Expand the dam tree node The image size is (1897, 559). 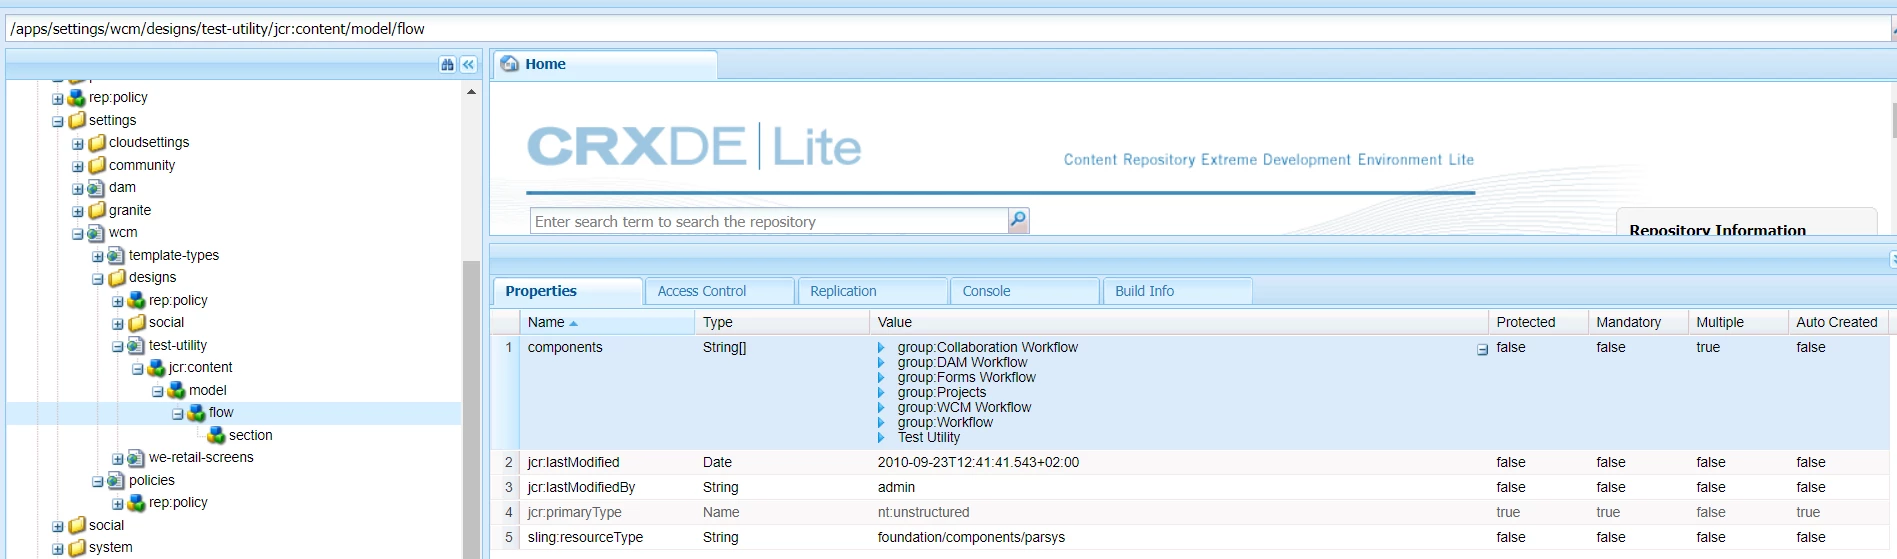[x=78, y=189]
